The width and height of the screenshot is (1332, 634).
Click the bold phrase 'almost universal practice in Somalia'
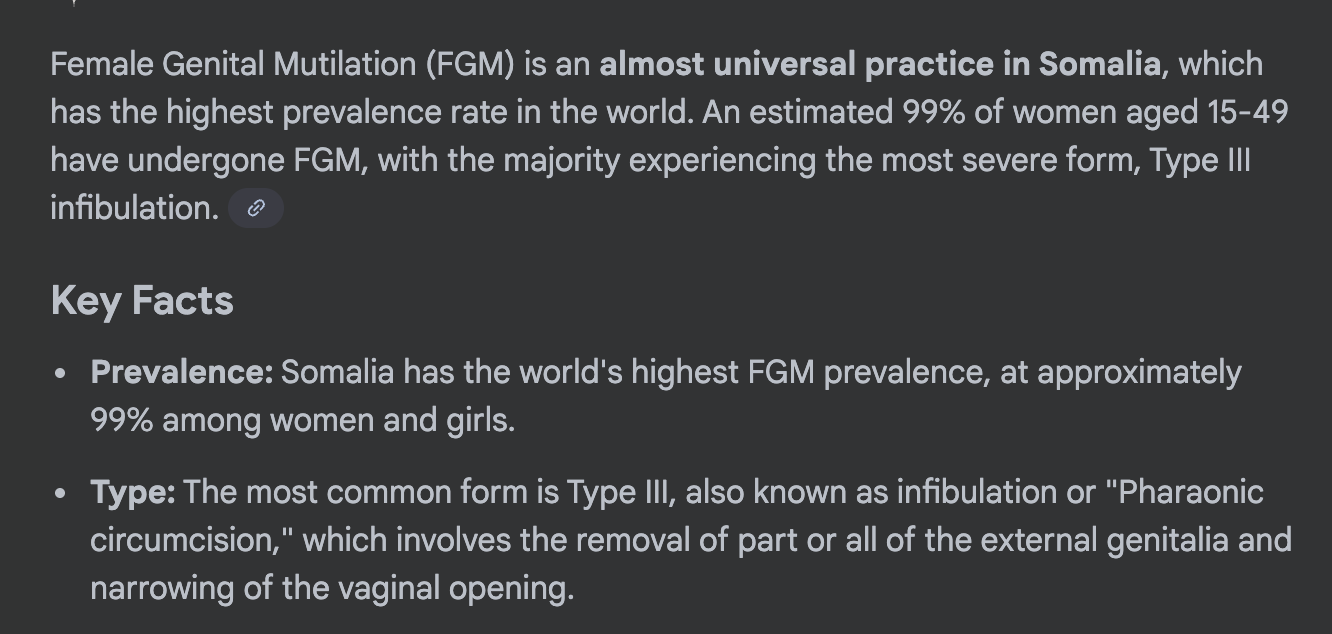click(880, 64)
